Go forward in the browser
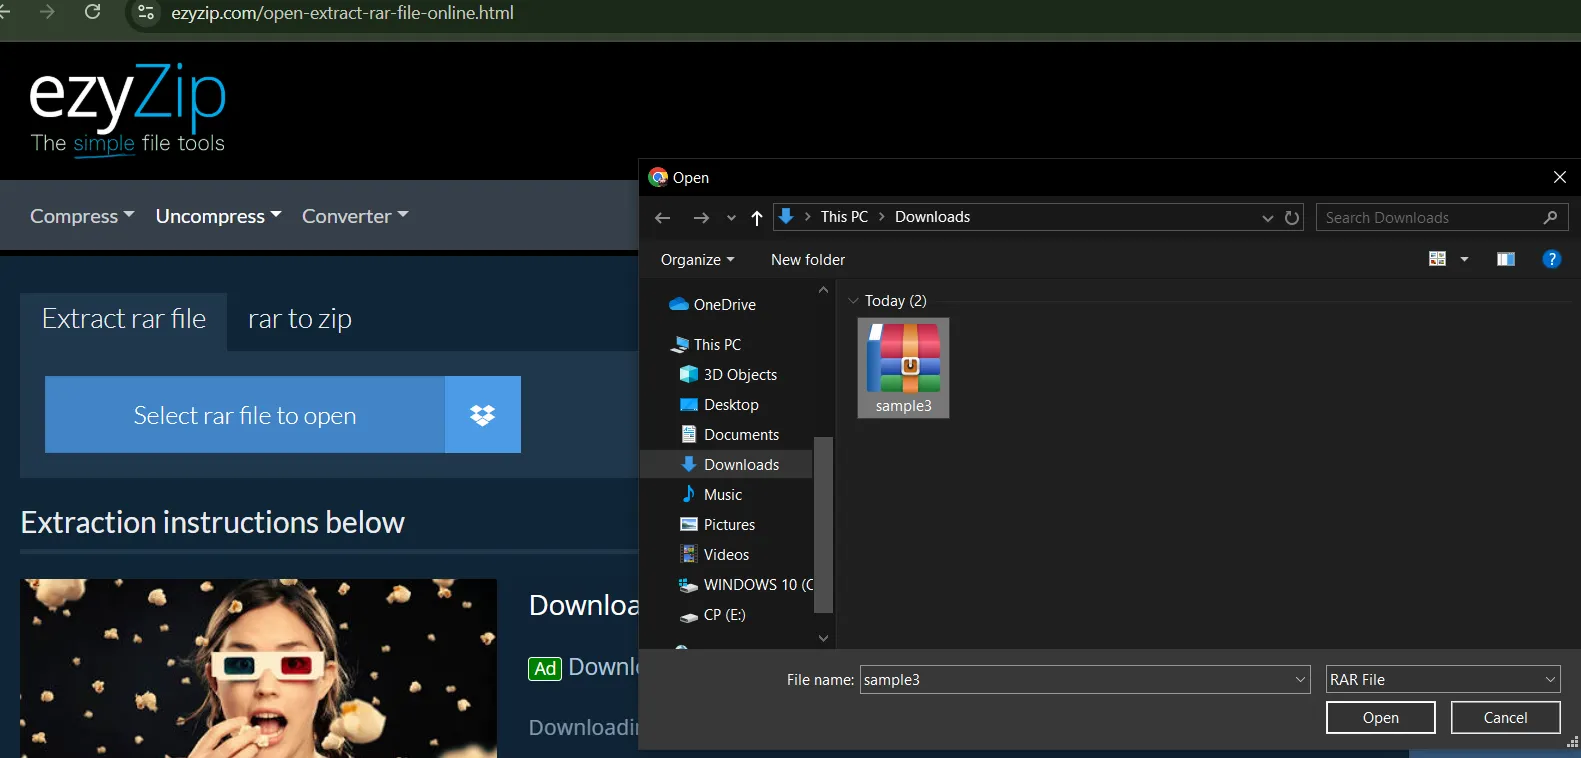1581x758 pixels. pos(46,12)
